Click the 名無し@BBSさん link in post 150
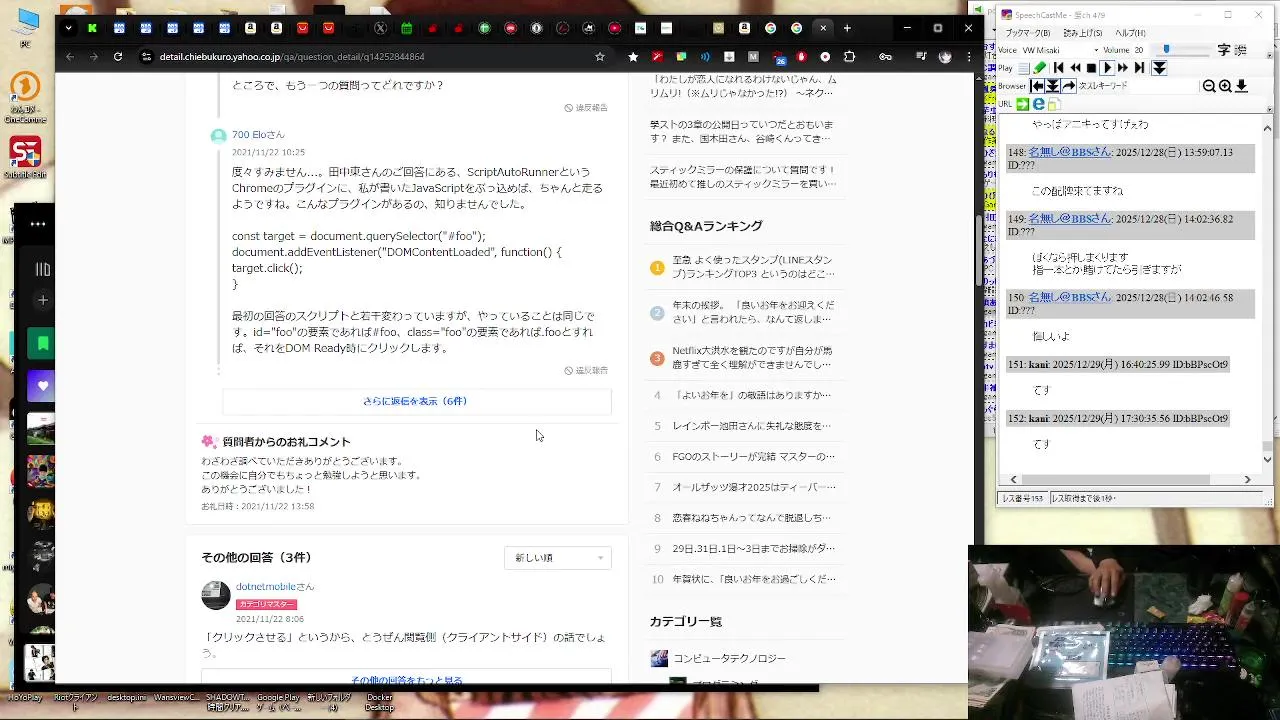Screen dimensions: 1280x720 1070,298
